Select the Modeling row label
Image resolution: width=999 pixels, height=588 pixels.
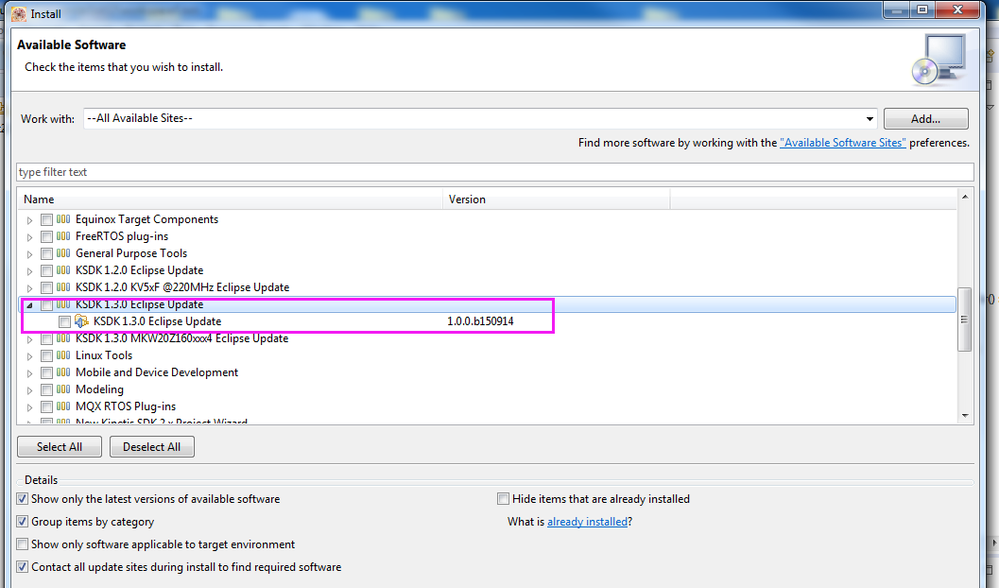click(x=99, y=389)
